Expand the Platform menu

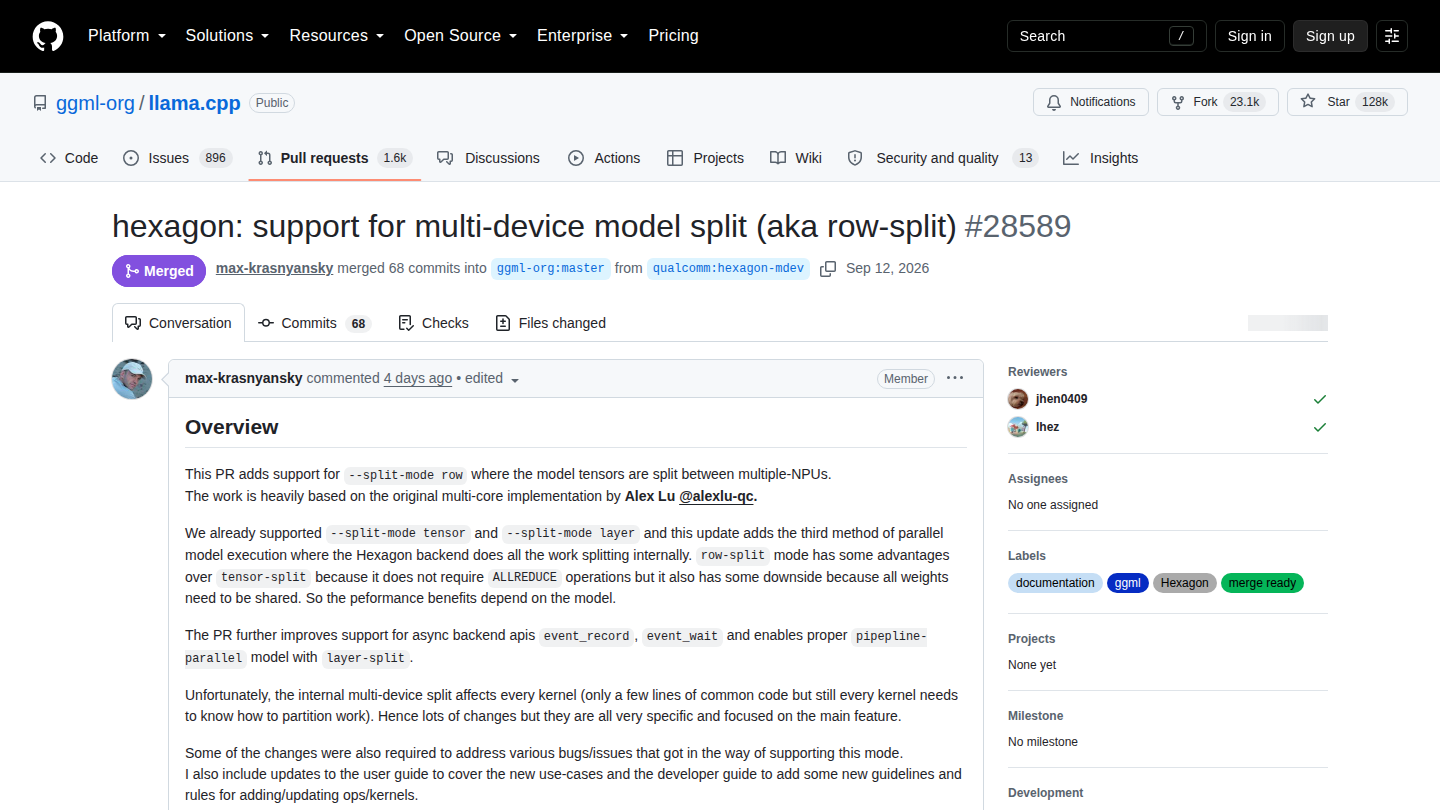coord(128,36)
